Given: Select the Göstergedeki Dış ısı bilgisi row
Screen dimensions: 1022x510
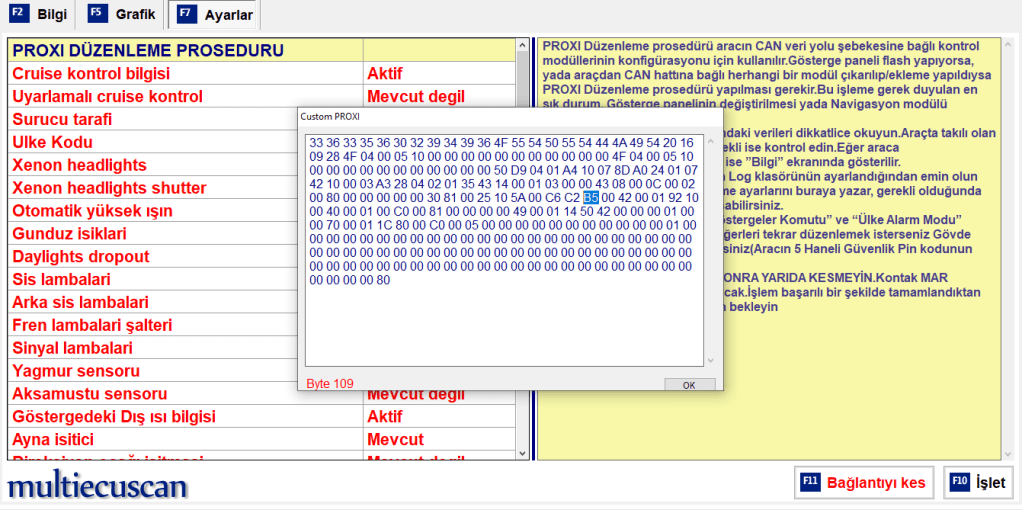Looking at the screenshot, I should click(x=185, y=417).
